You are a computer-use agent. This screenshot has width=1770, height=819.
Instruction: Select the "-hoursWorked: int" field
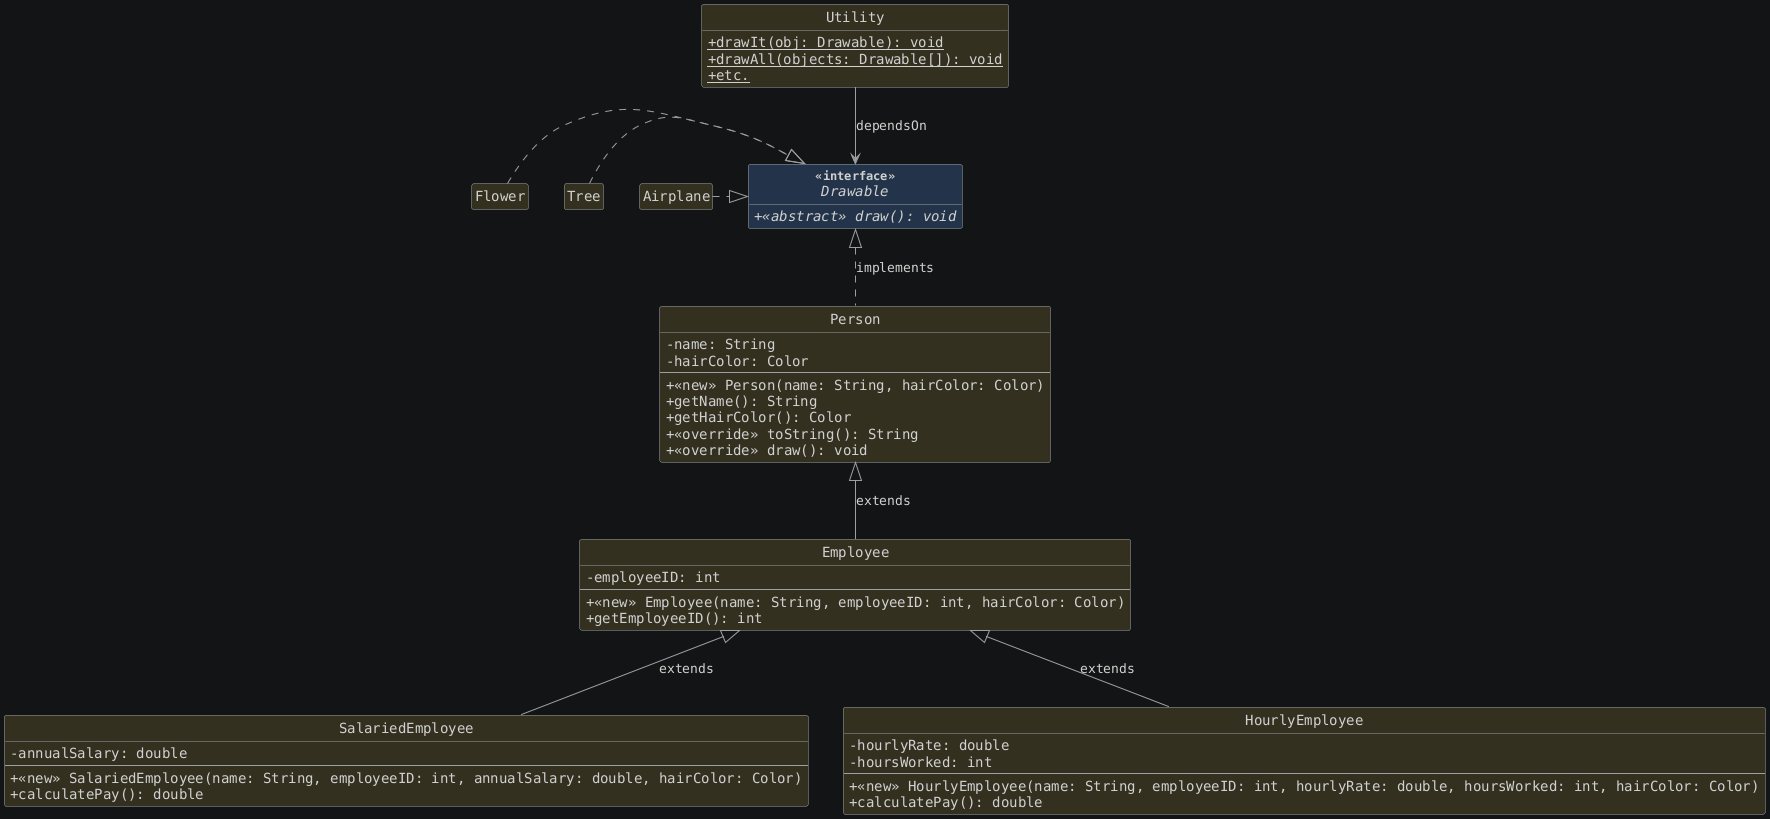921,763
